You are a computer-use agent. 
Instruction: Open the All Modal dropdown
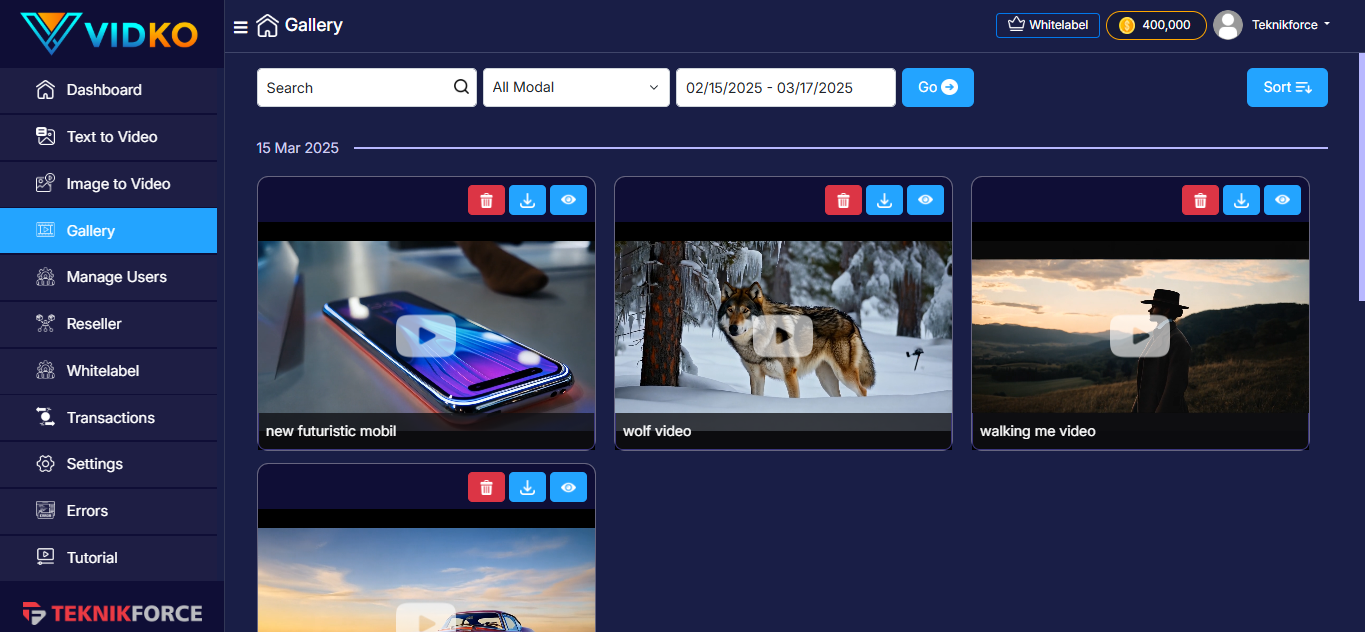pos(576,87)
